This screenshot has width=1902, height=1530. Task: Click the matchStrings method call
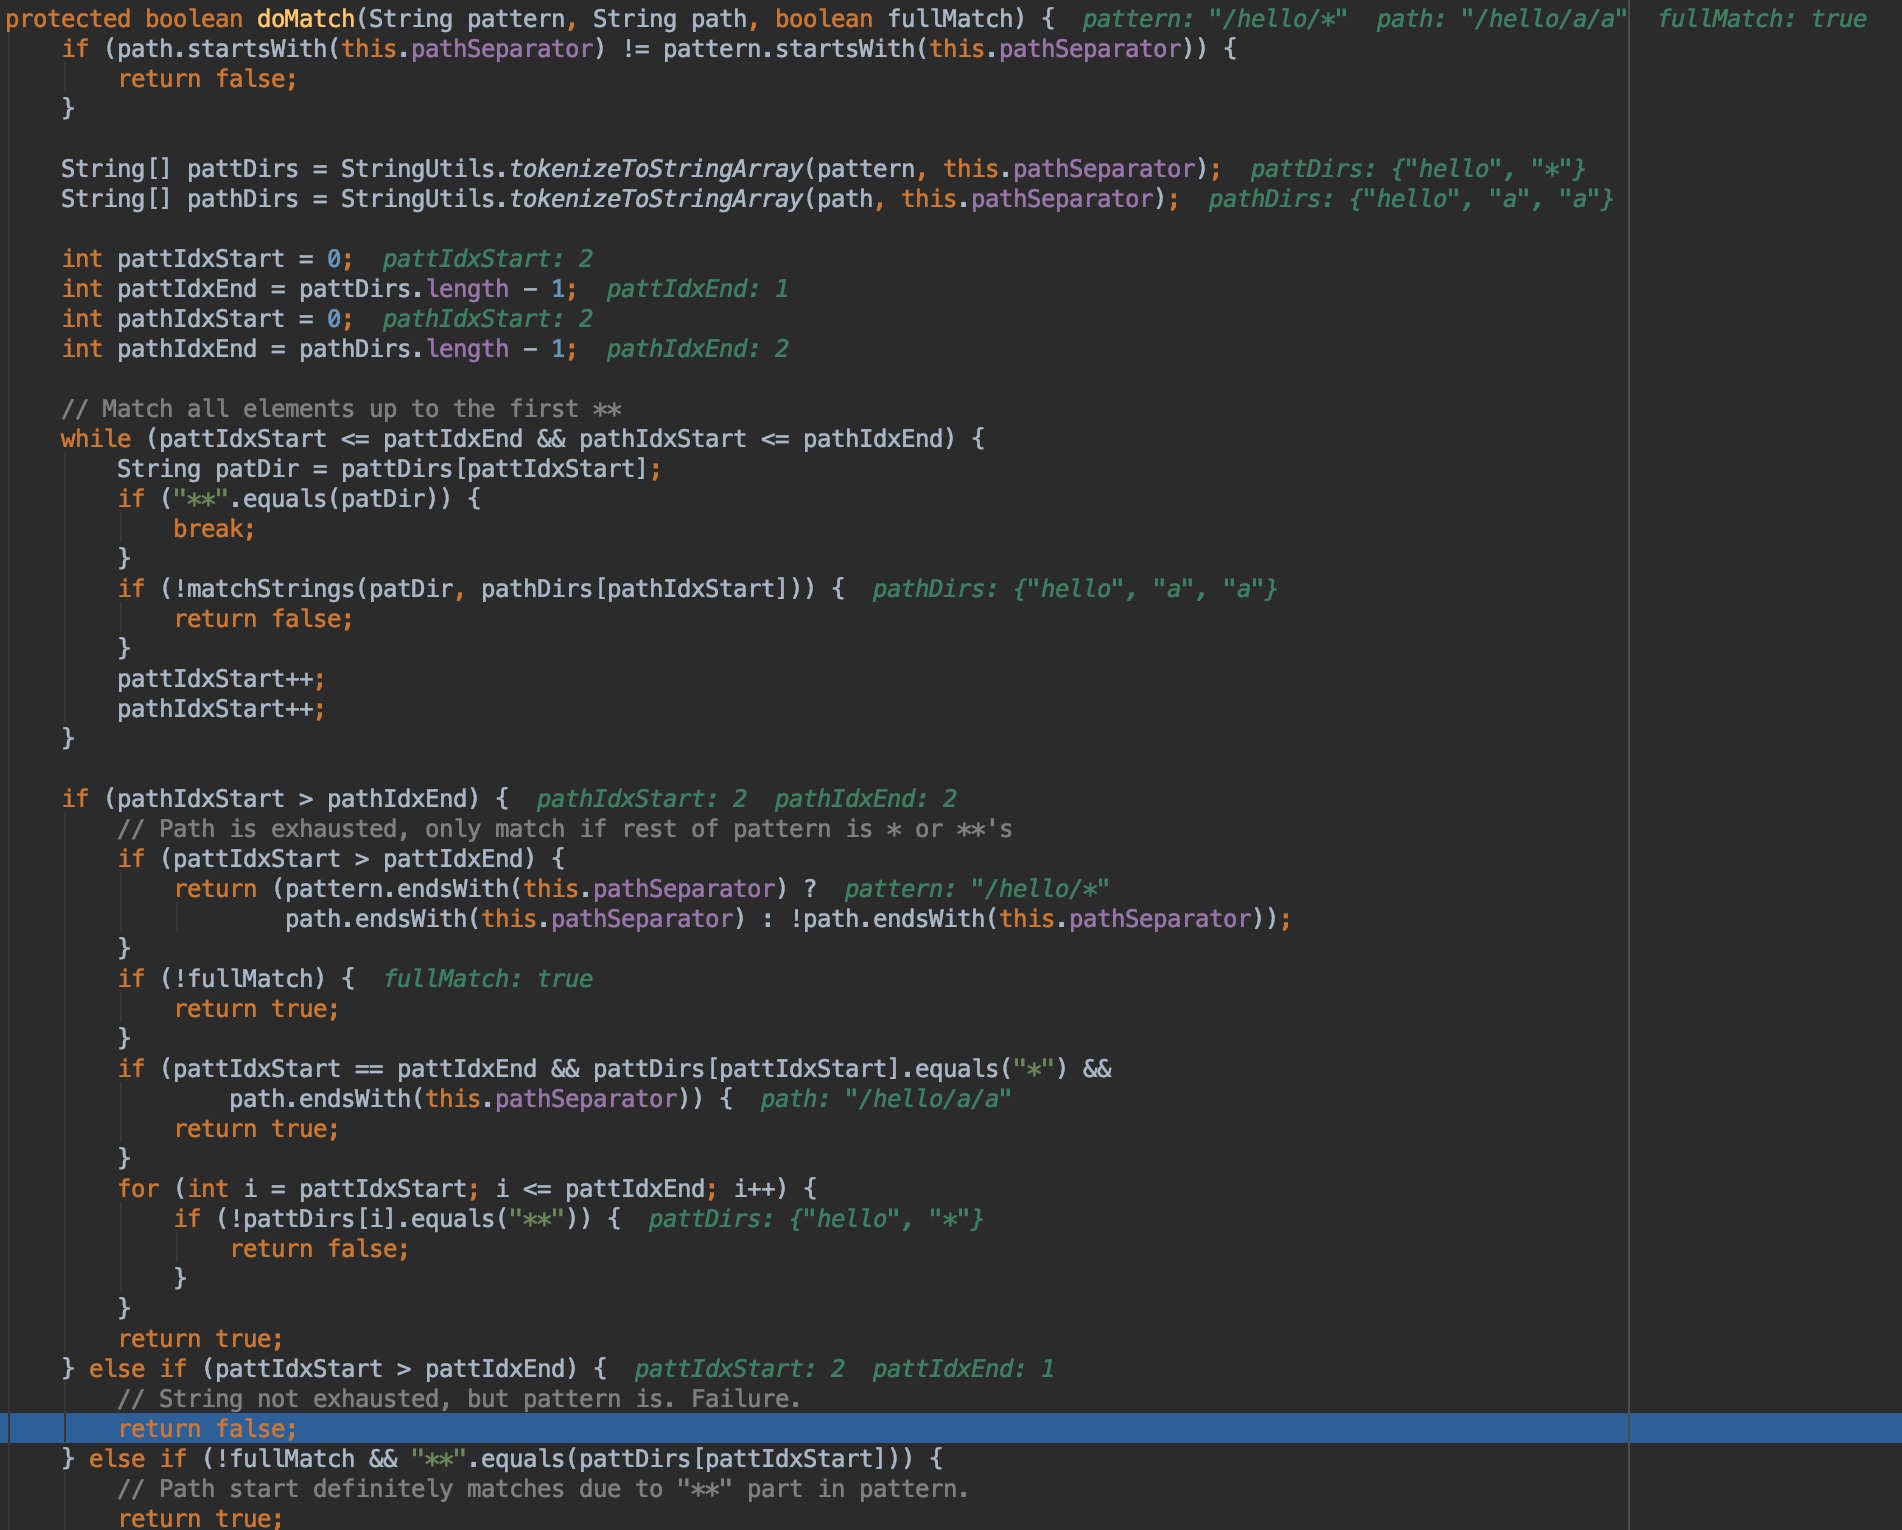(271, 589)
